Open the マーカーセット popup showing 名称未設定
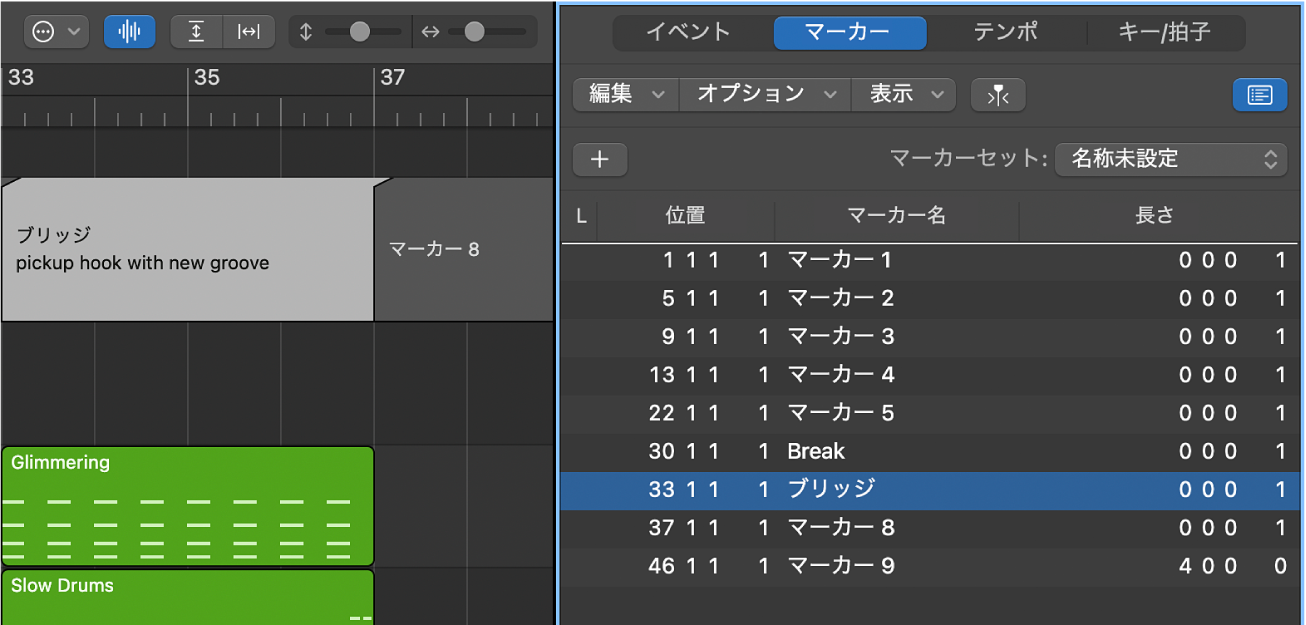 tap(1170, 159)
